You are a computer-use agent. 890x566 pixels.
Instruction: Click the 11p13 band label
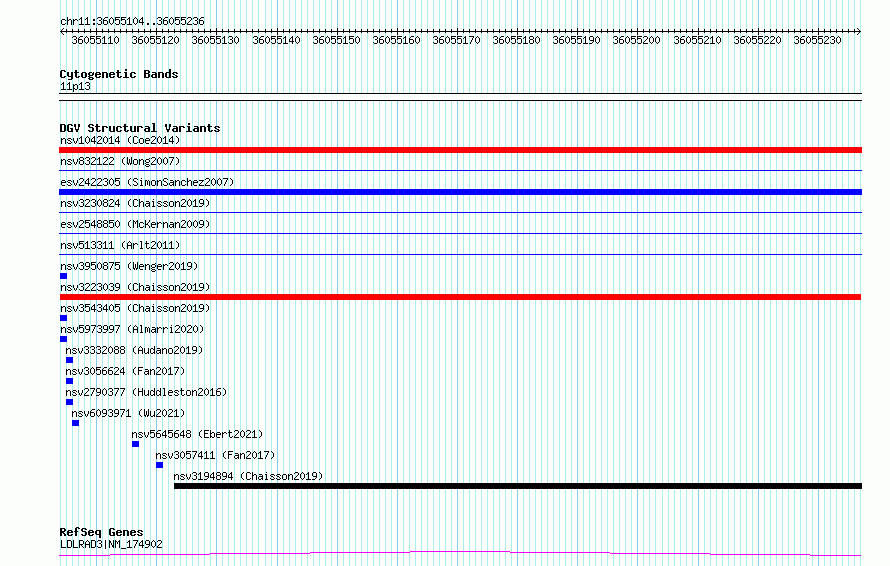coord(75,86)
